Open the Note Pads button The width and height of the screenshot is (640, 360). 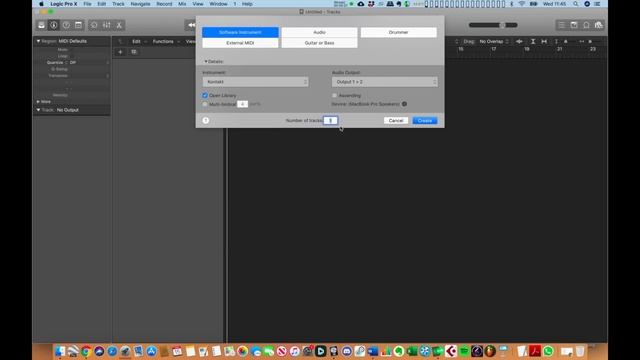574,25
